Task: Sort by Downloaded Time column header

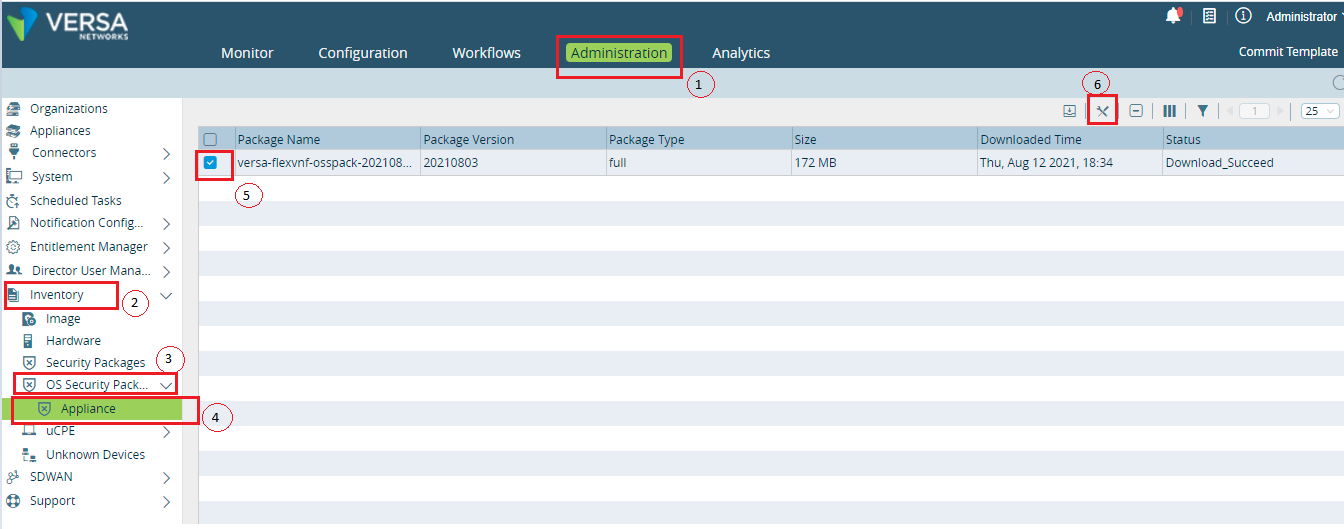Action: pos(1070,139)
